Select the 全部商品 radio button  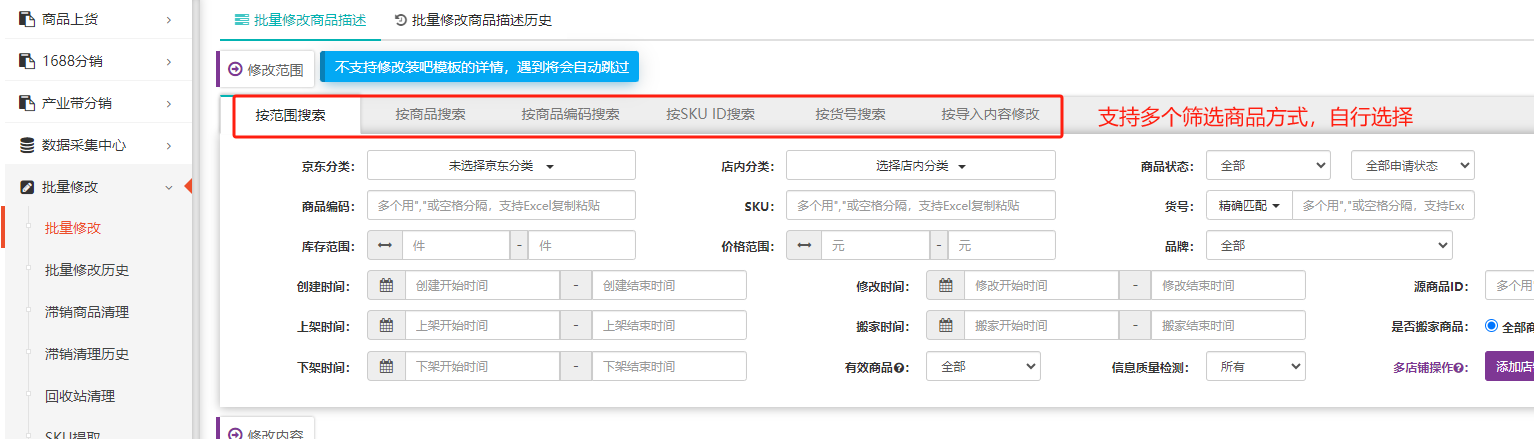(x=1491, y=326)
